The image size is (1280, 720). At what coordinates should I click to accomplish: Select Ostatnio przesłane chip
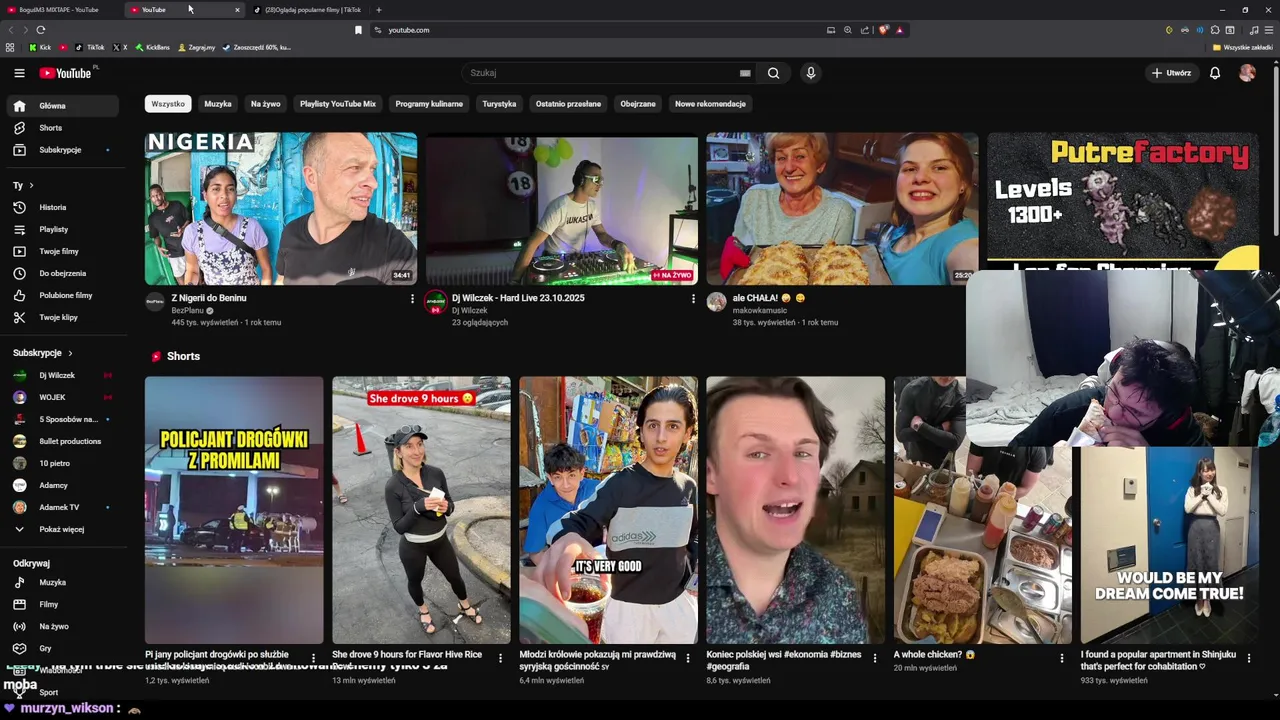coord(568,104)
